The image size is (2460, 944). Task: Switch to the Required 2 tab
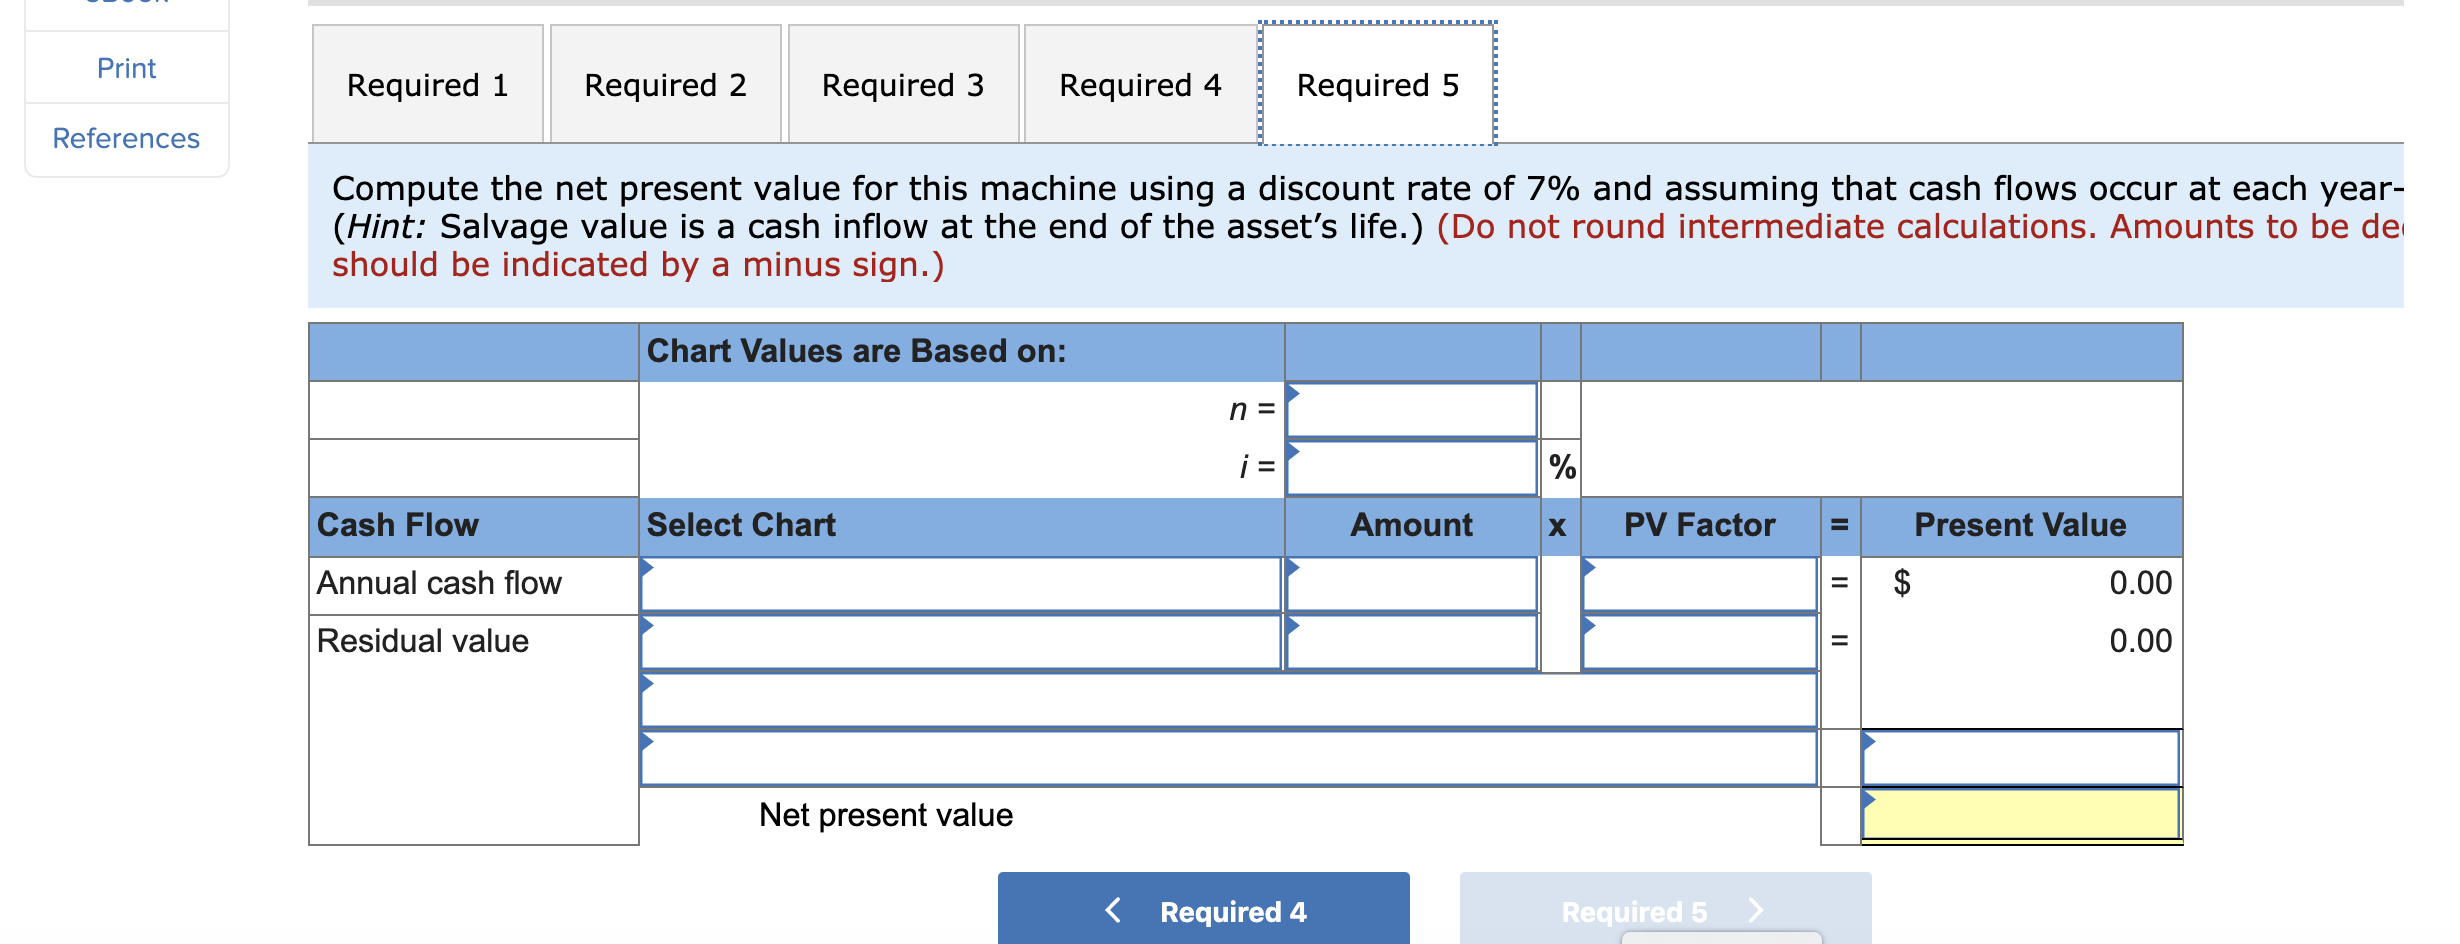(x=664, y=84)
